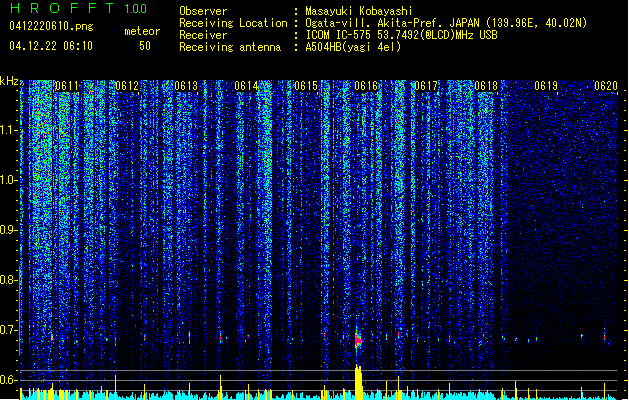Click the 0617 time marker
The image size is (629, 400).
tap(426, 86)
